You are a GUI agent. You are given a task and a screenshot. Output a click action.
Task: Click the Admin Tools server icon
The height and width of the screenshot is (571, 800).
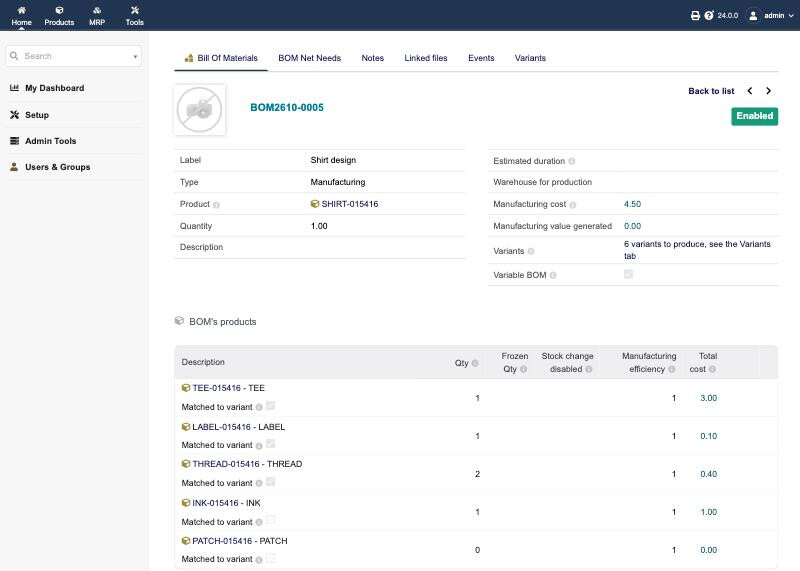click(x=14, y=141)
